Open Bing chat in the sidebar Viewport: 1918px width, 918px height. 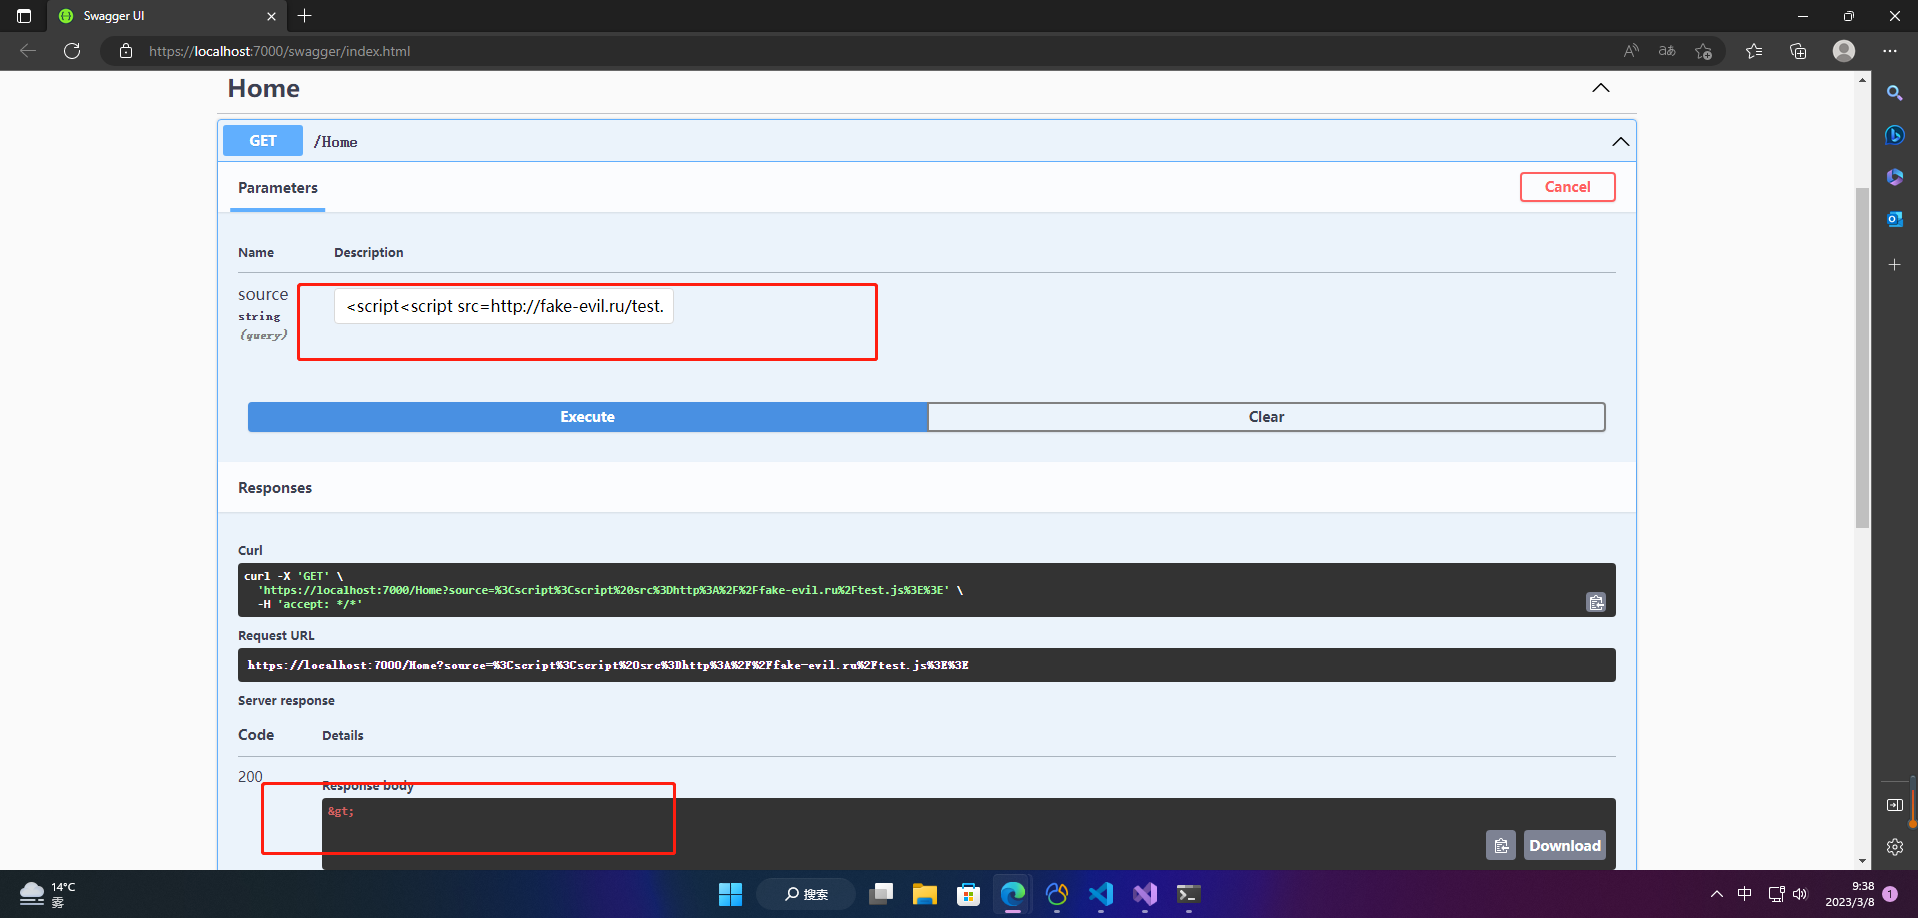click(1895, 135)
